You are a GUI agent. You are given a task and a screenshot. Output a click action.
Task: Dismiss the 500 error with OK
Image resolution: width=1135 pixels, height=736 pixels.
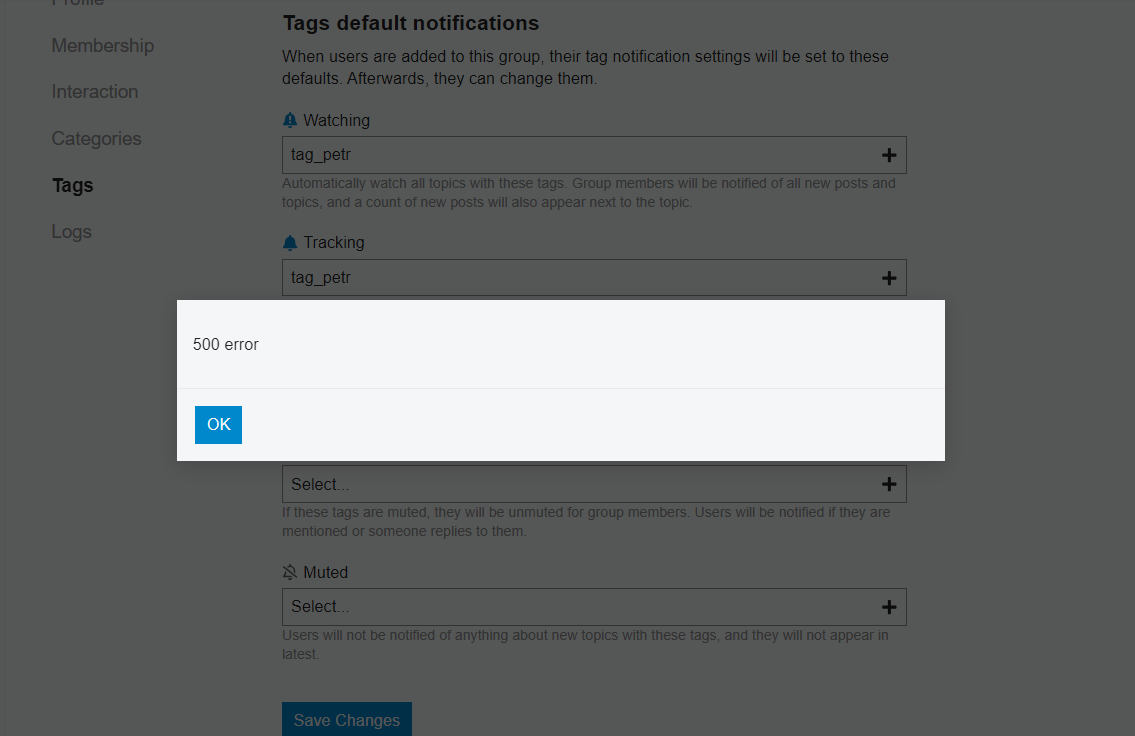[x=218, y=425]
